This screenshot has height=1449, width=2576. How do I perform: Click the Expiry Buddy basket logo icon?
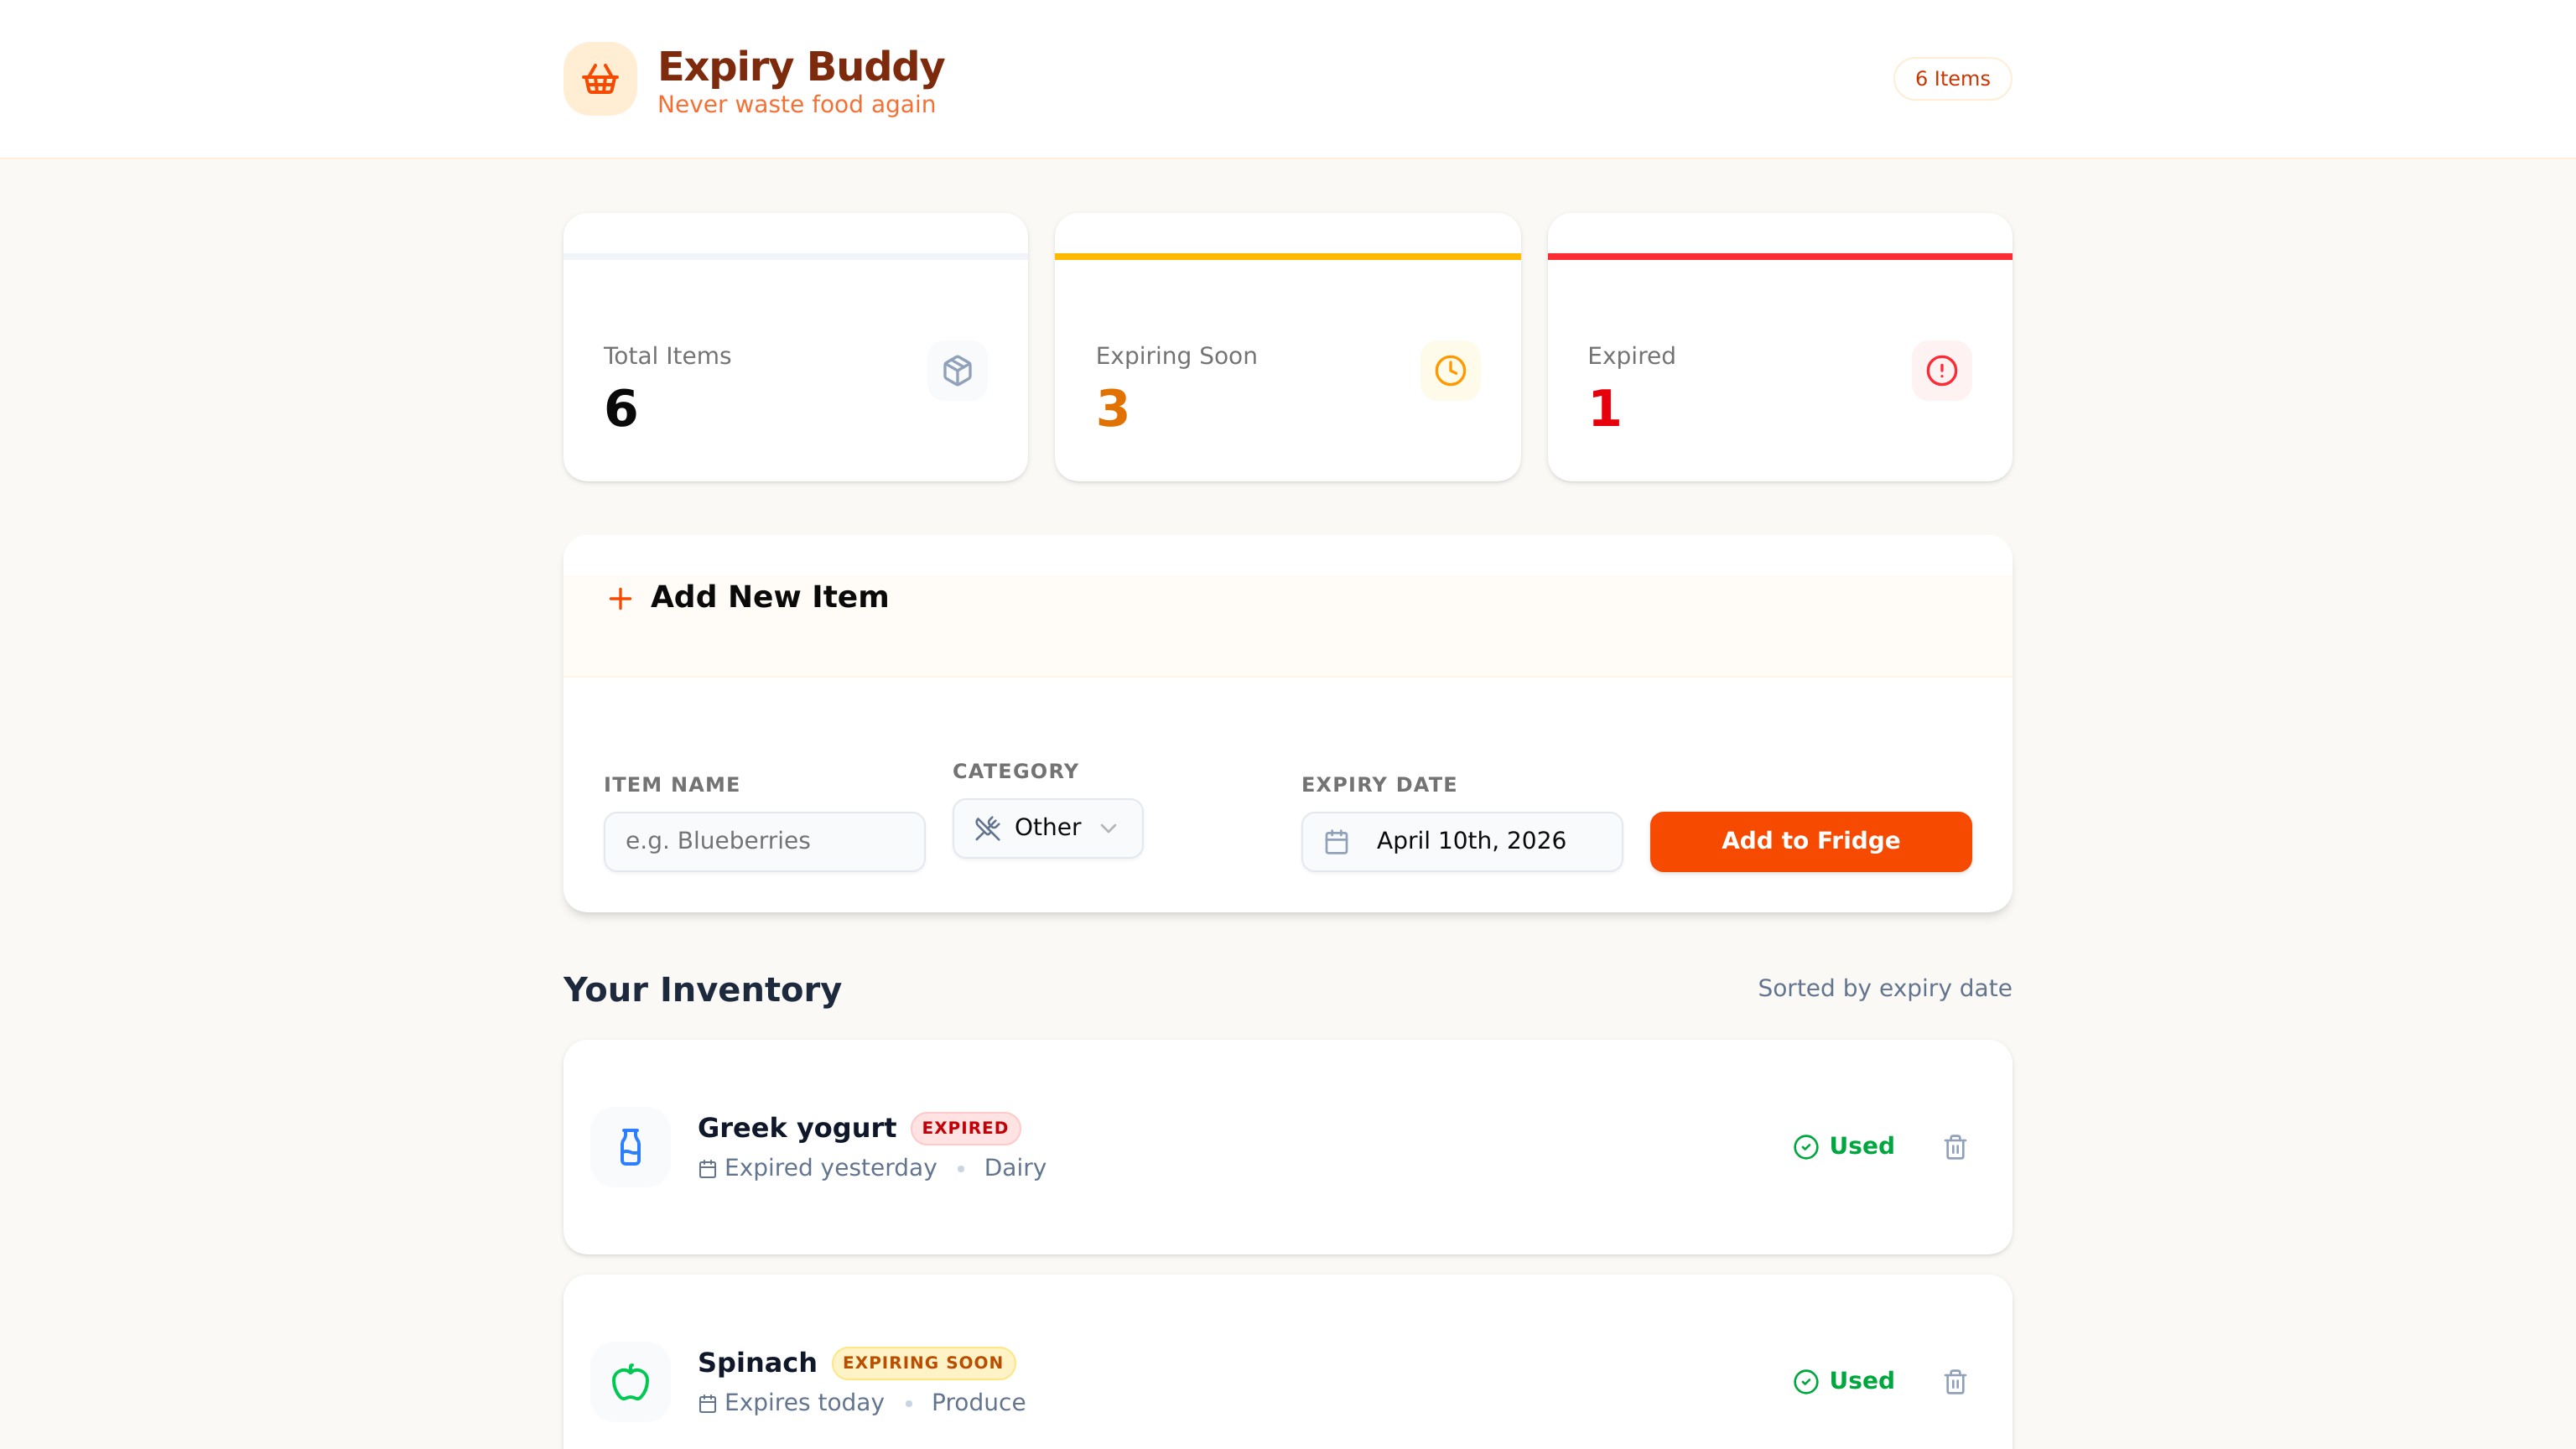point(600,79)
